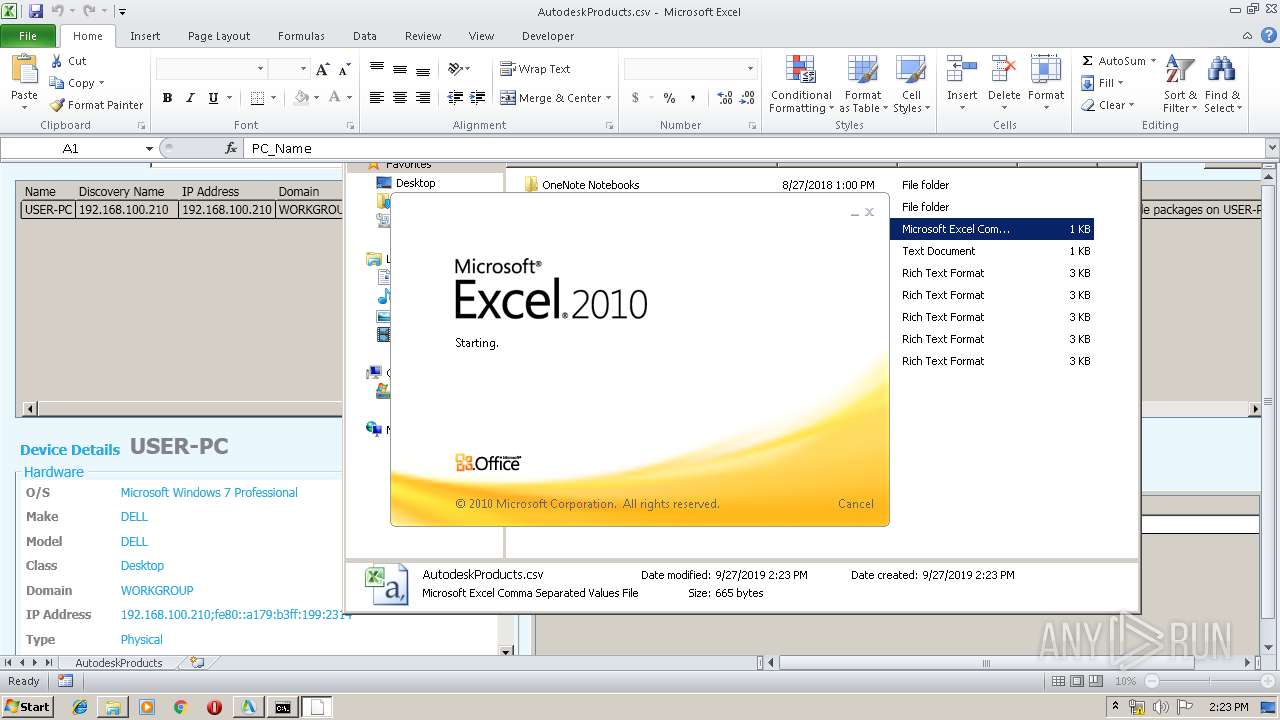Click the Insert Function fx button

tap(232, 148)
